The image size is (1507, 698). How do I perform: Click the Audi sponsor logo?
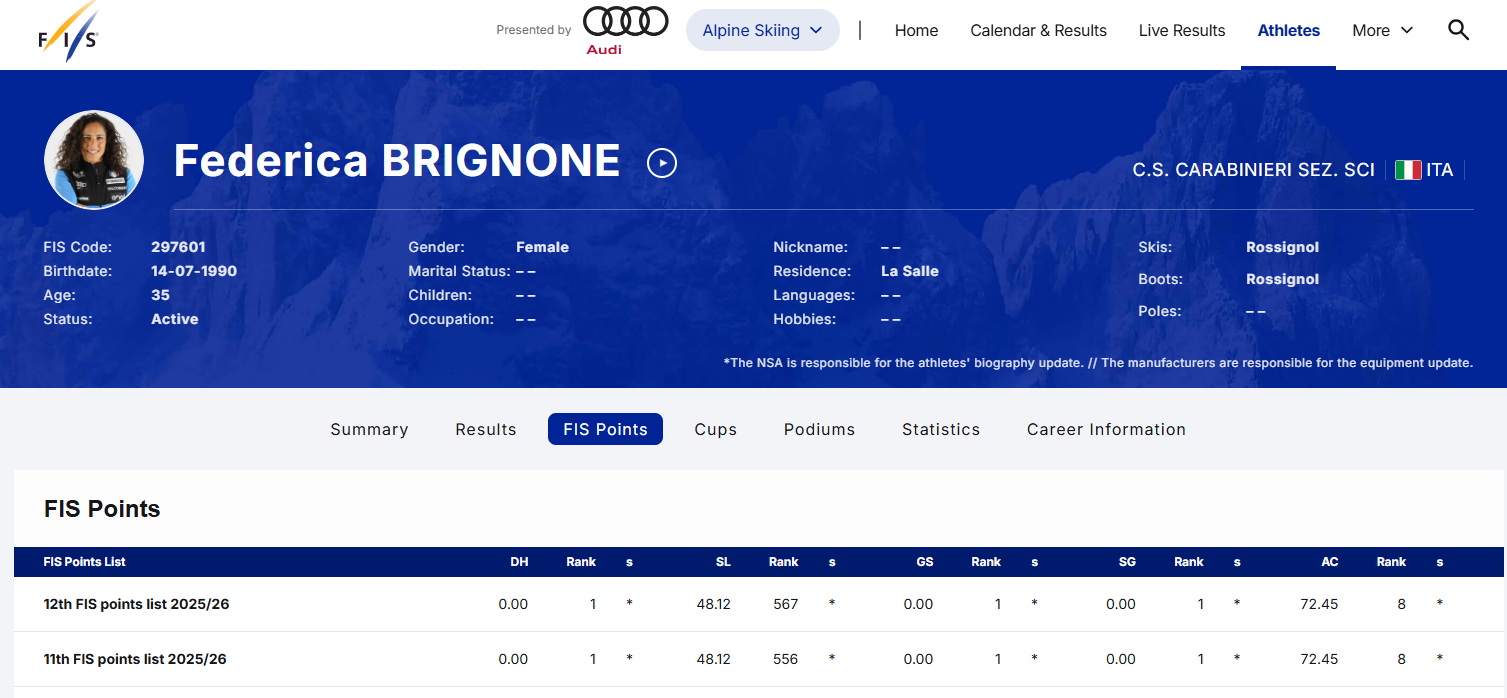(x=625, y=30)
